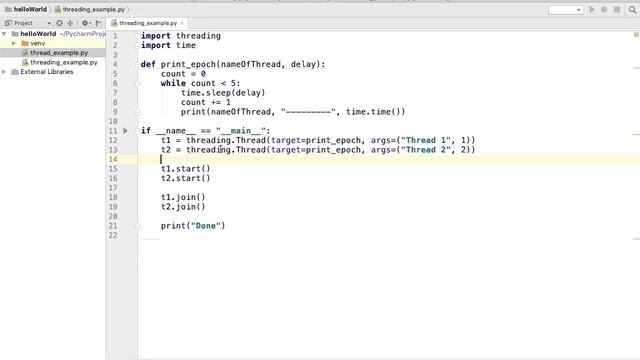Click 't1.start()' in the editor
Viewport: 640px width, 360px height.
[185, 169]
